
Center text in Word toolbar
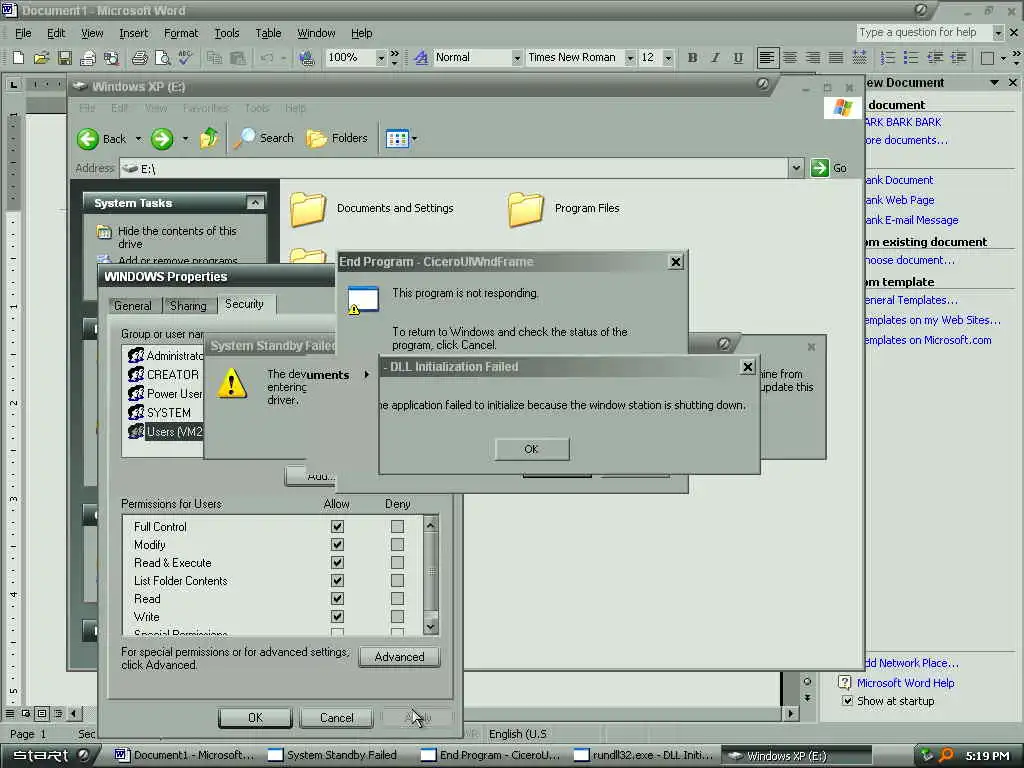[790, 58]
